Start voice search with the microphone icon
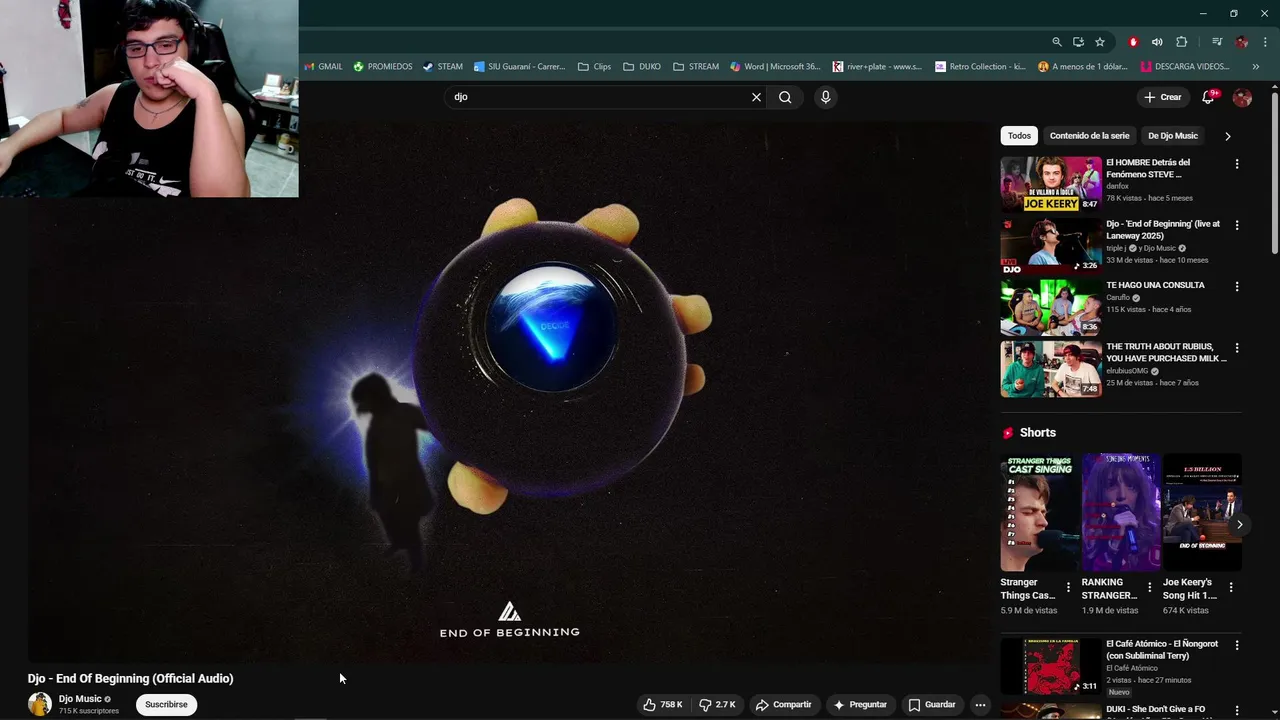1280x720 pixels. 825,97
